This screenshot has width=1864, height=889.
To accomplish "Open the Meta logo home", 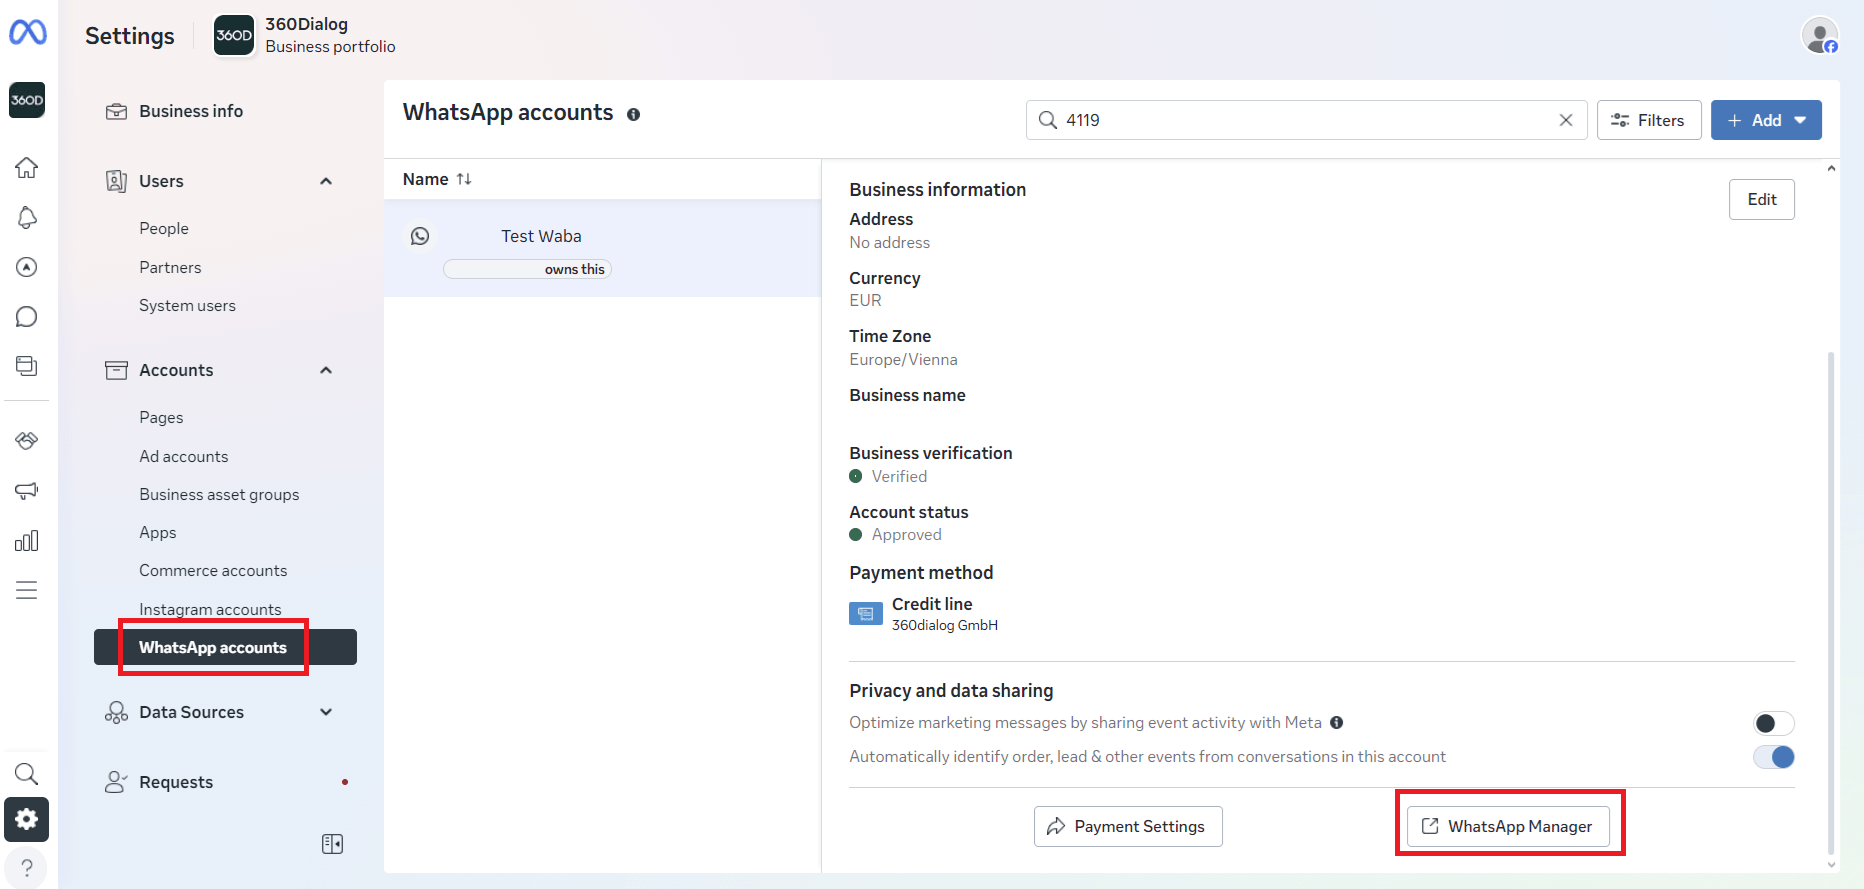I will tap(28, 33).
